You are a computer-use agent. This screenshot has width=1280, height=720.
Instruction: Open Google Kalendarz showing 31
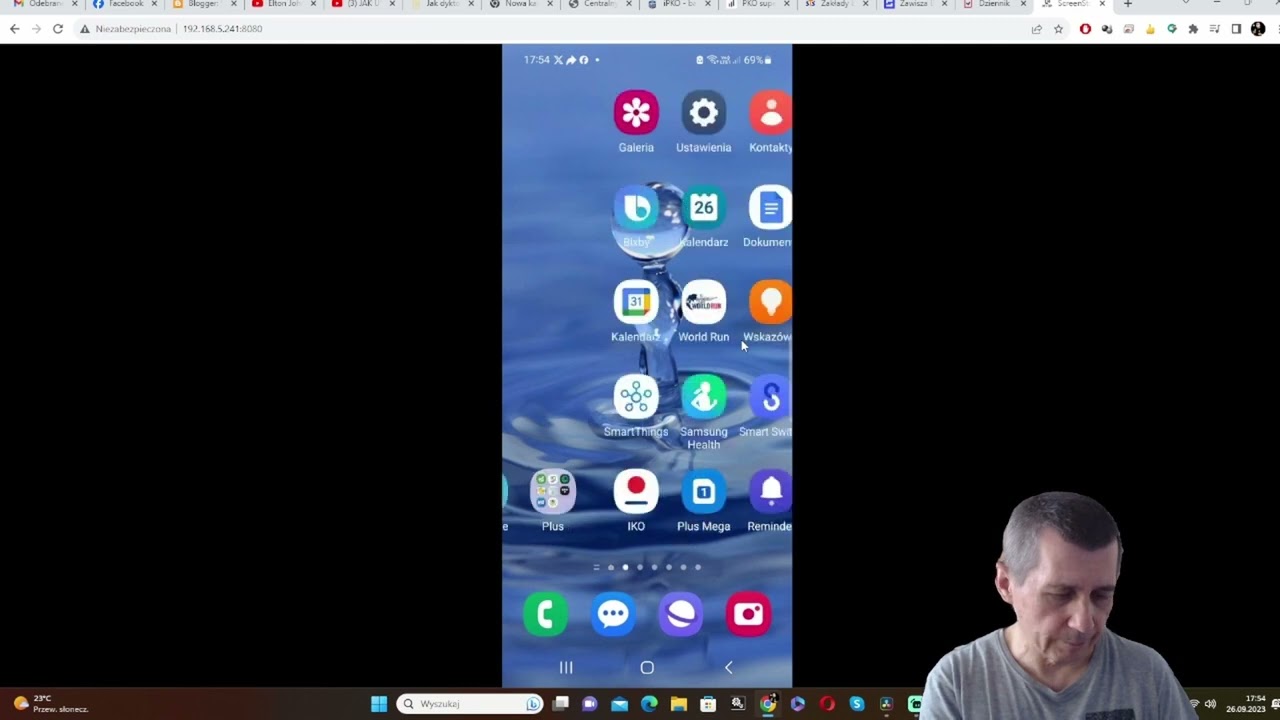(x=636, y=302)
